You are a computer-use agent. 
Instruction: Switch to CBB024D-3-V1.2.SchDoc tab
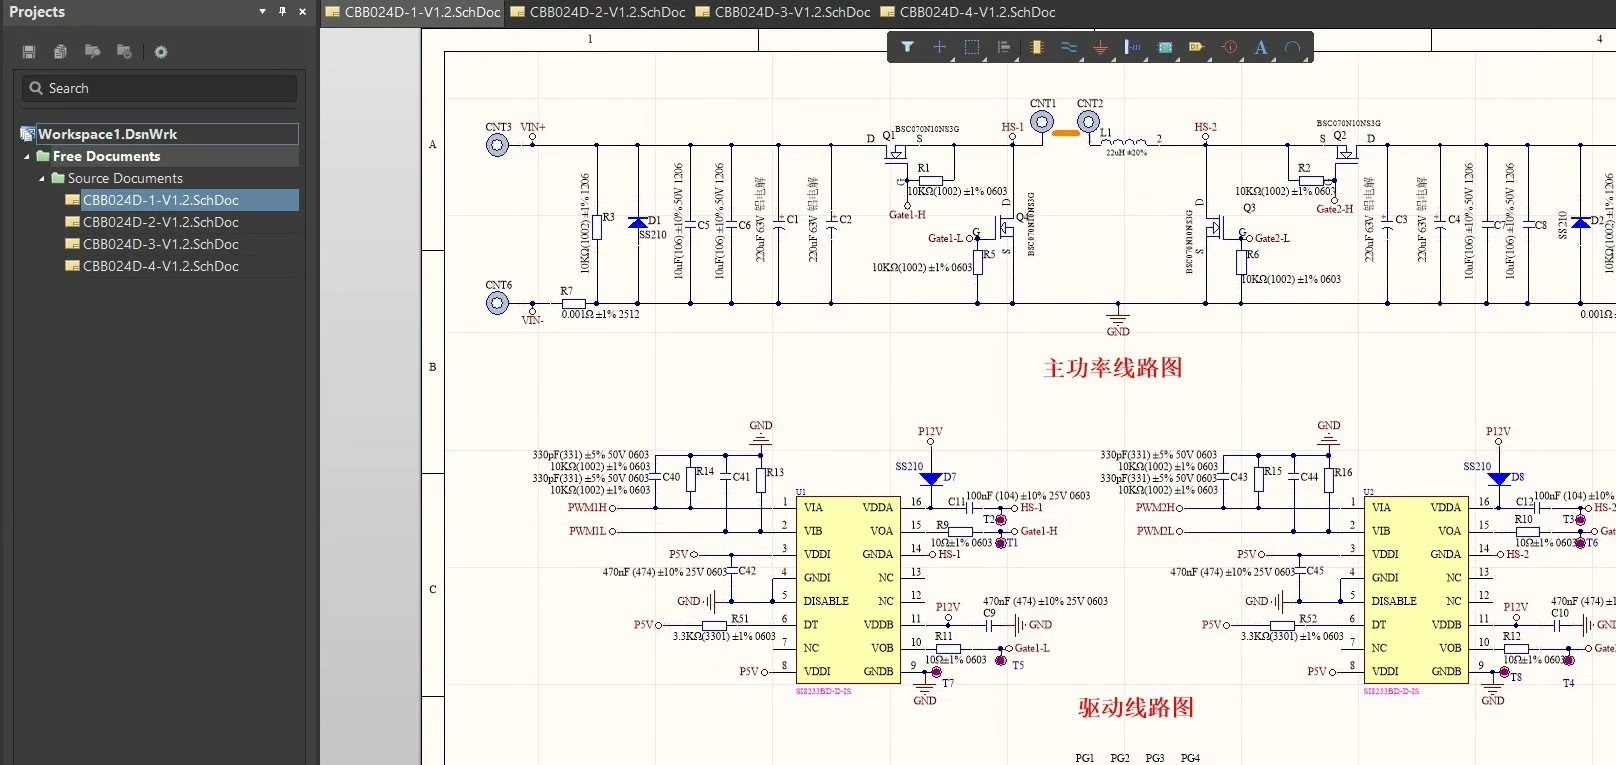tap(783, 13)
